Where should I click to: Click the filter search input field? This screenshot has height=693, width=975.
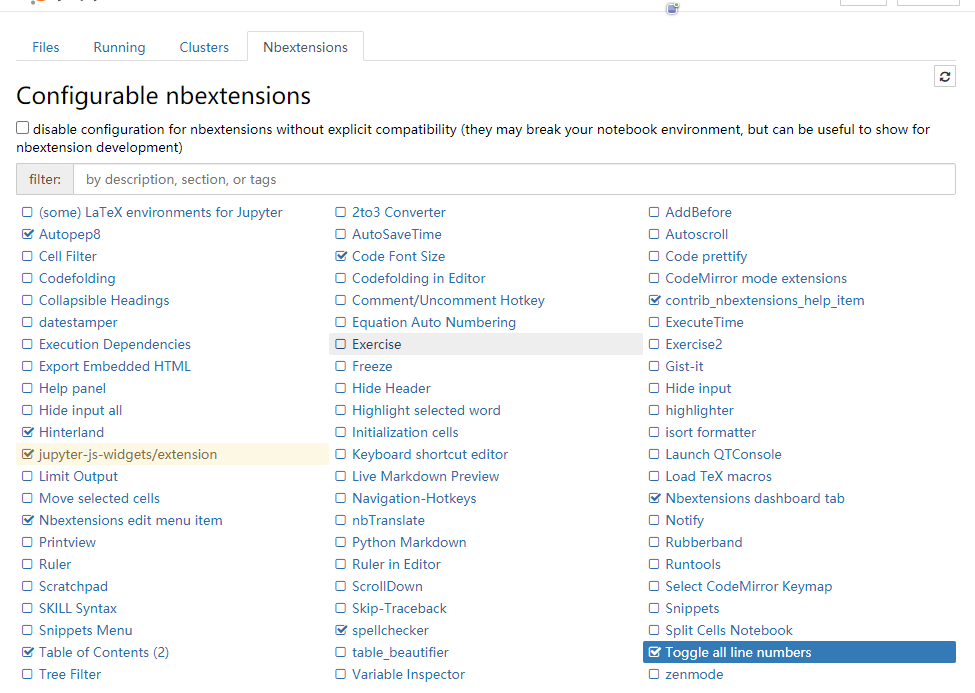tap(514, 180)
